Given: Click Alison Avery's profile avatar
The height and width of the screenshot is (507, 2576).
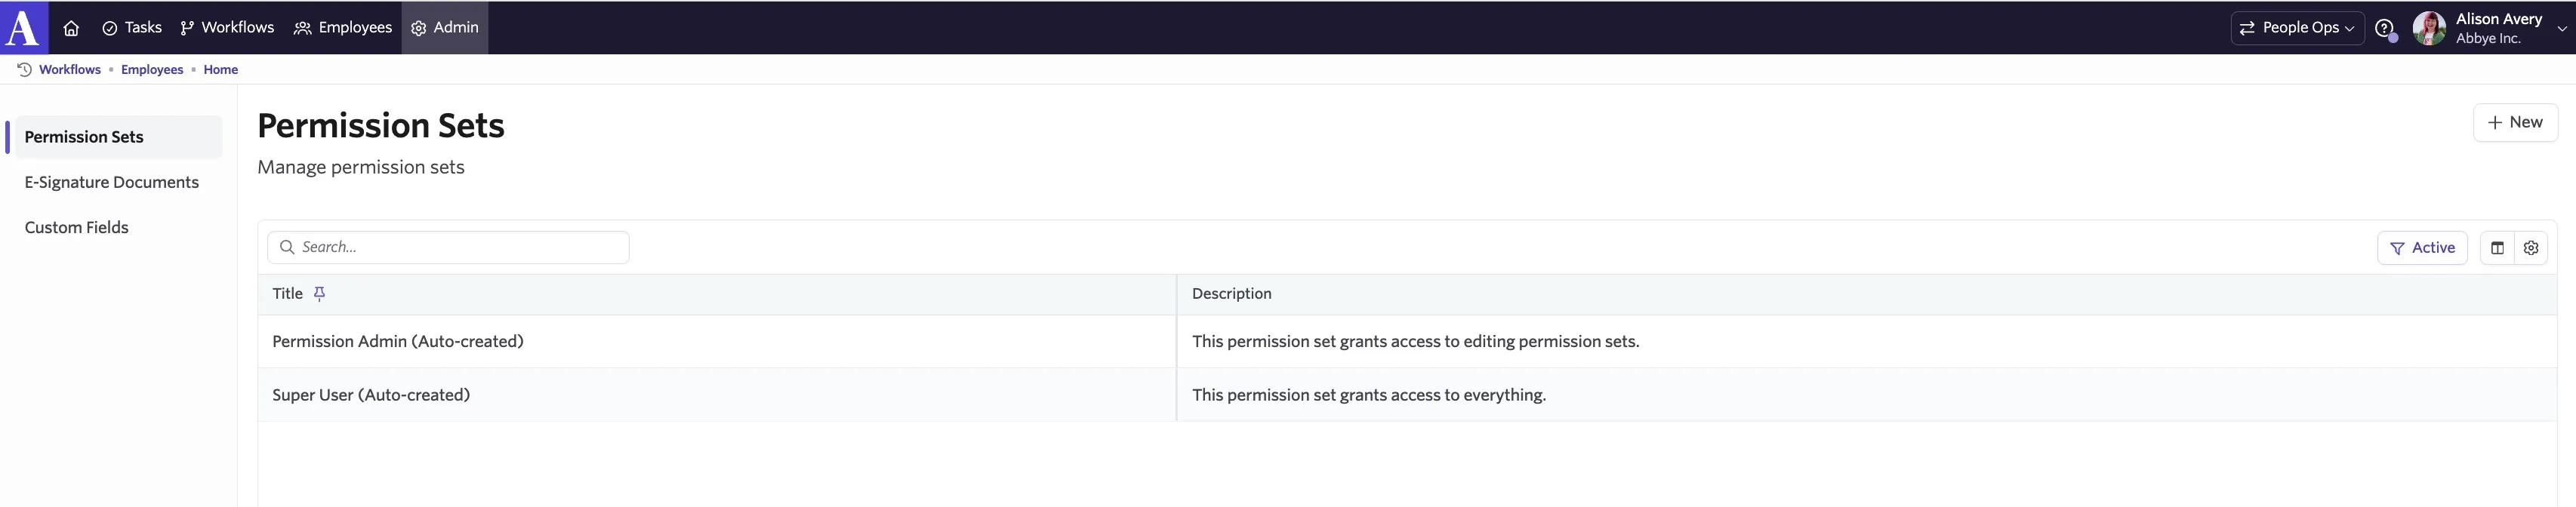Looking at the screenshot, I should pyautogui.click(x=2429, y=28).
